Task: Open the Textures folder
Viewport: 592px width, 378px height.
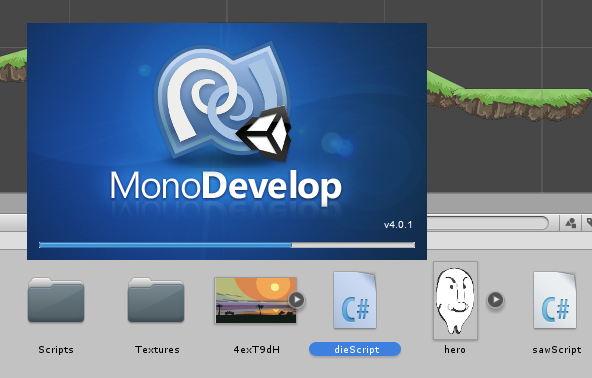Action: tap(156, 300)
